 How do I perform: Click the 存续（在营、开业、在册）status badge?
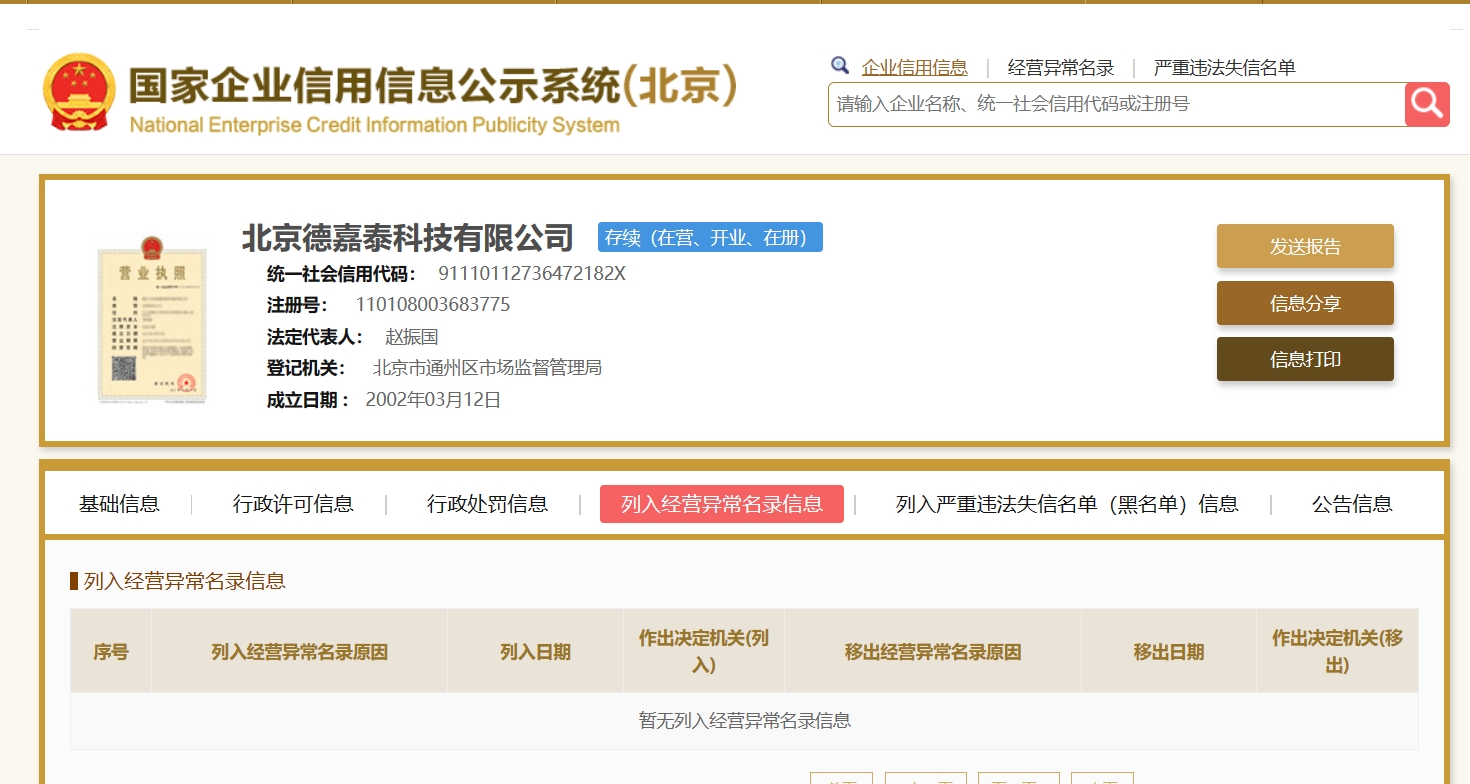pos(710,237)
